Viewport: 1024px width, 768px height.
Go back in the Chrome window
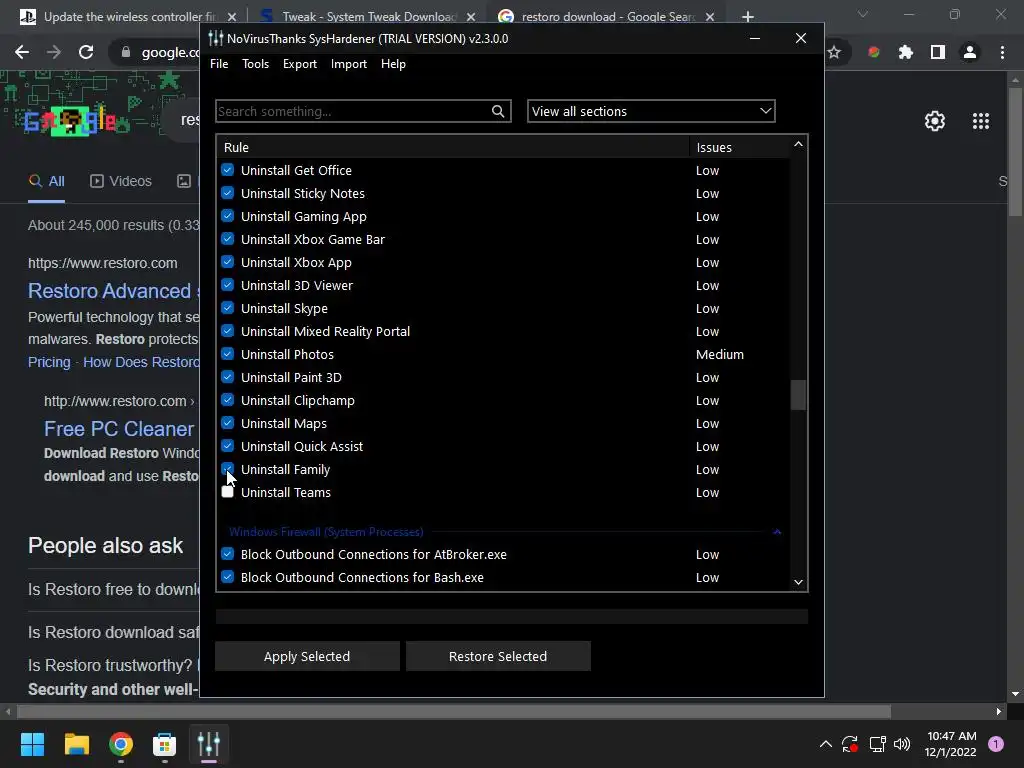[22, 52]
